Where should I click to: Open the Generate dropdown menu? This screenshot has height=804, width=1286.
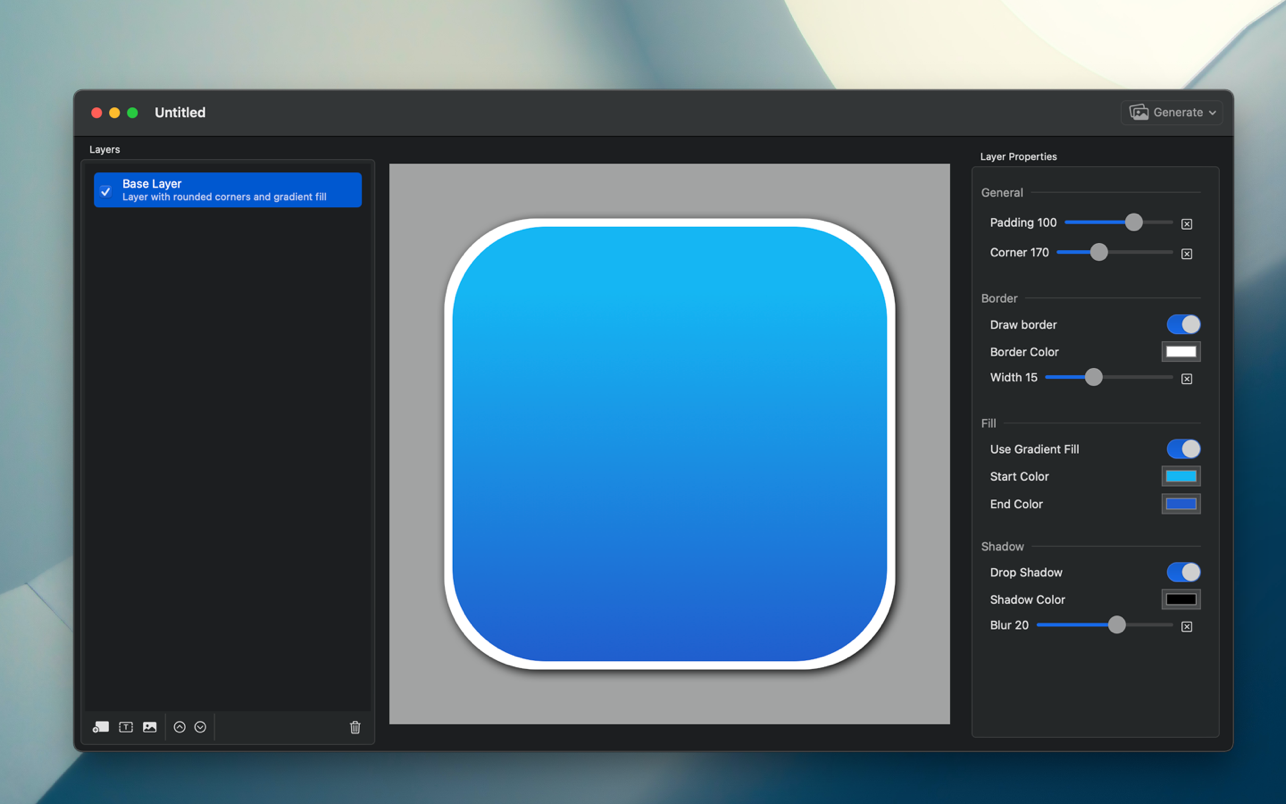(1174, 113)
